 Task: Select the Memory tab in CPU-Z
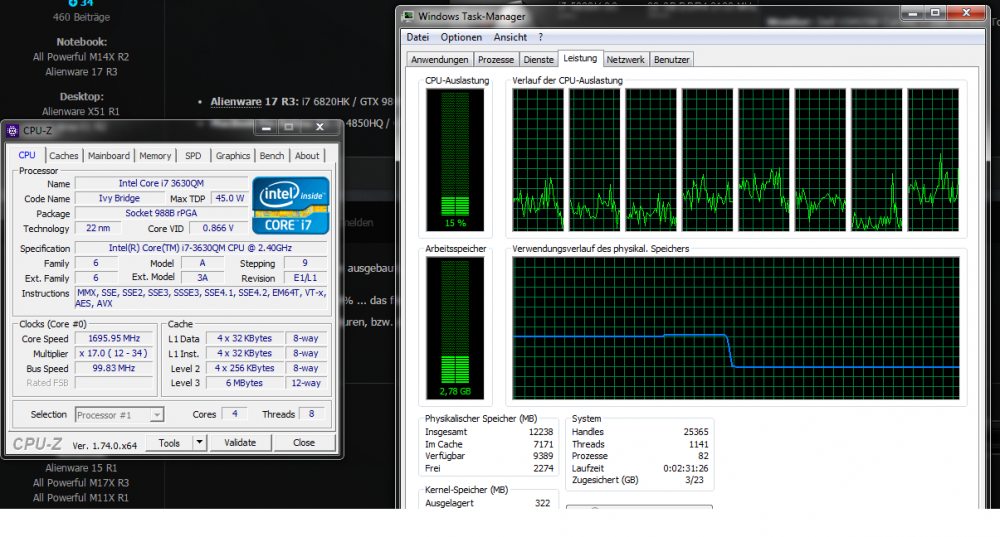point(155,156)
